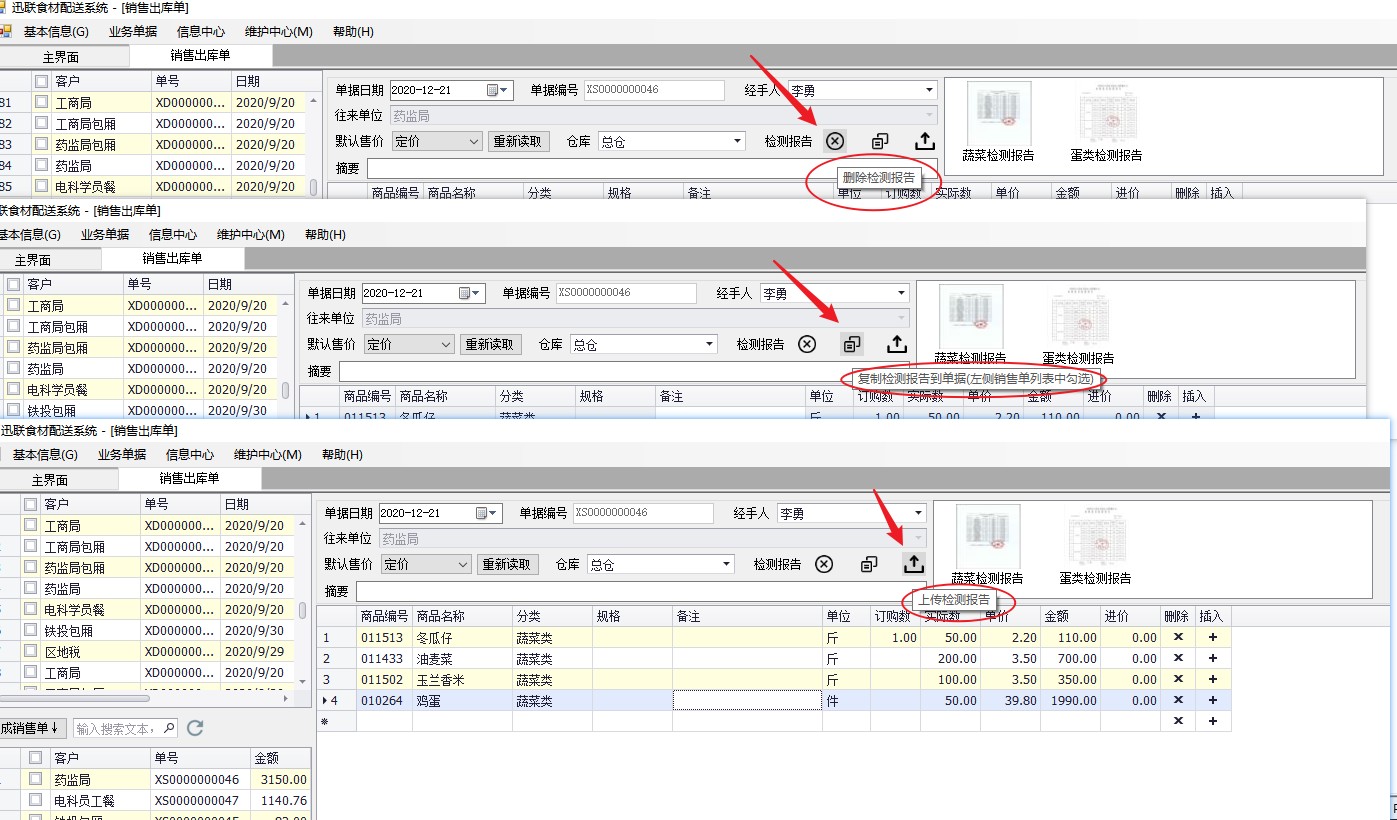Insert a row at 油麦菜 line
1397x820 pixels.
click(1213, 658)
